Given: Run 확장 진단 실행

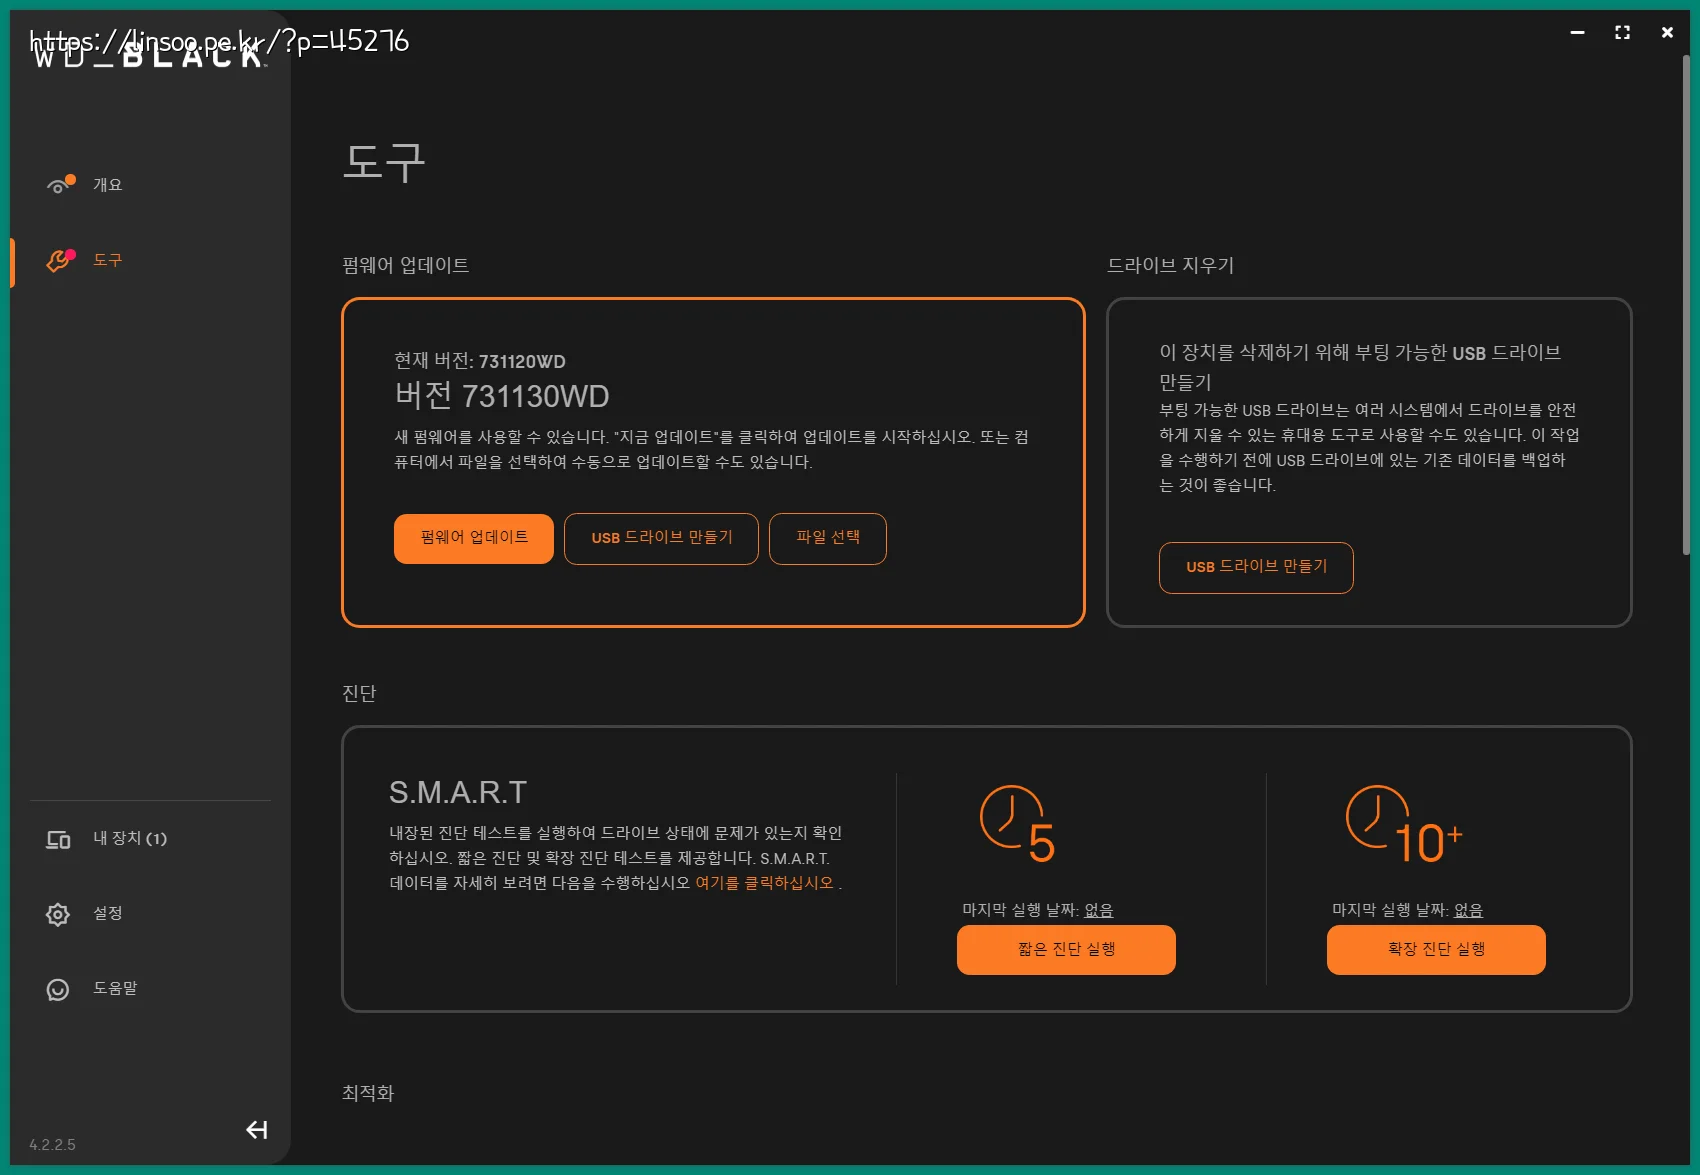Looking at the screenshot, I should [1436, 950].
